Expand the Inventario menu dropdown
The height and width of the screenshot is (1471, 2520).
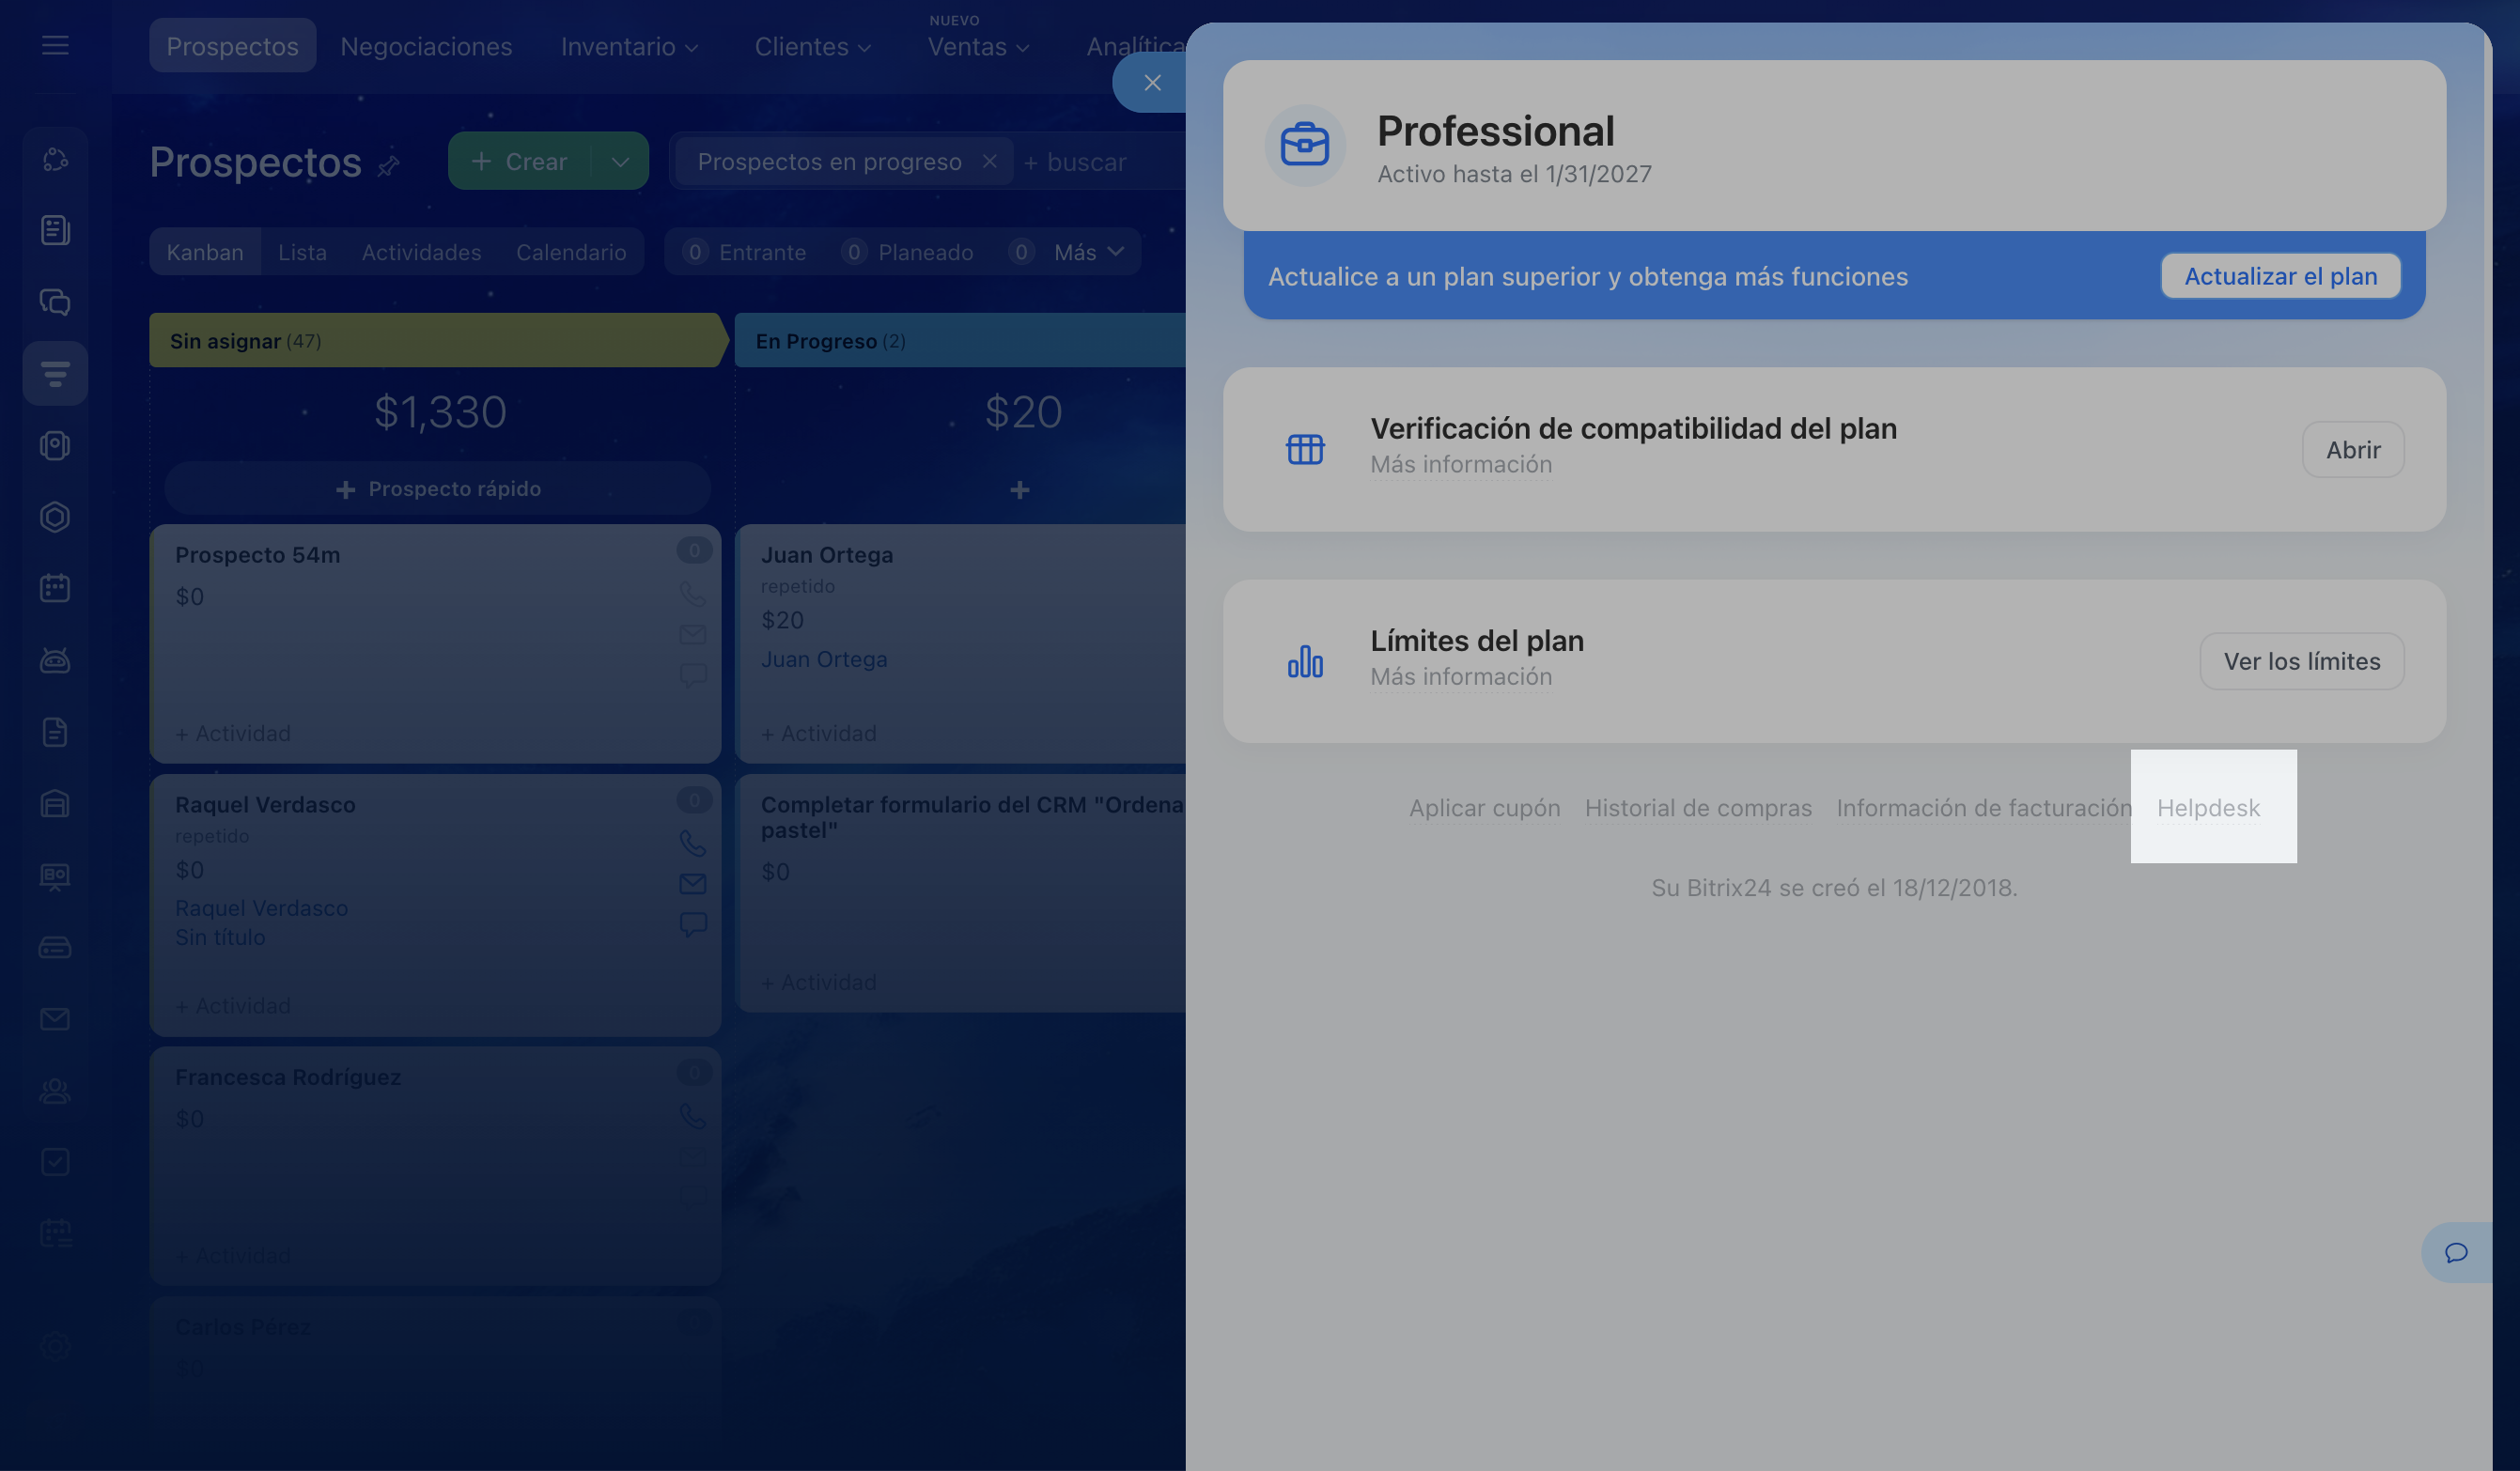(x=629, y=47)
